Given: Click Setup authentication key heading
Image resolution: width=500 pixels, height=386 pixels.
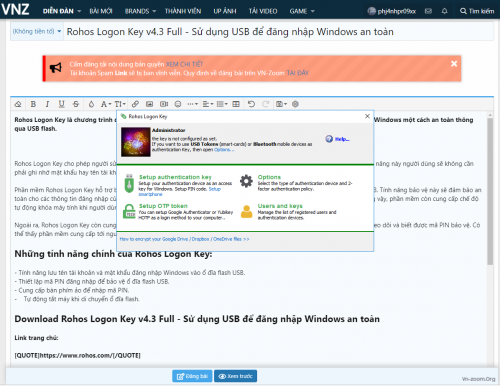Looking at the screenshot, I should pyautogui.click(x=175, y=177).
